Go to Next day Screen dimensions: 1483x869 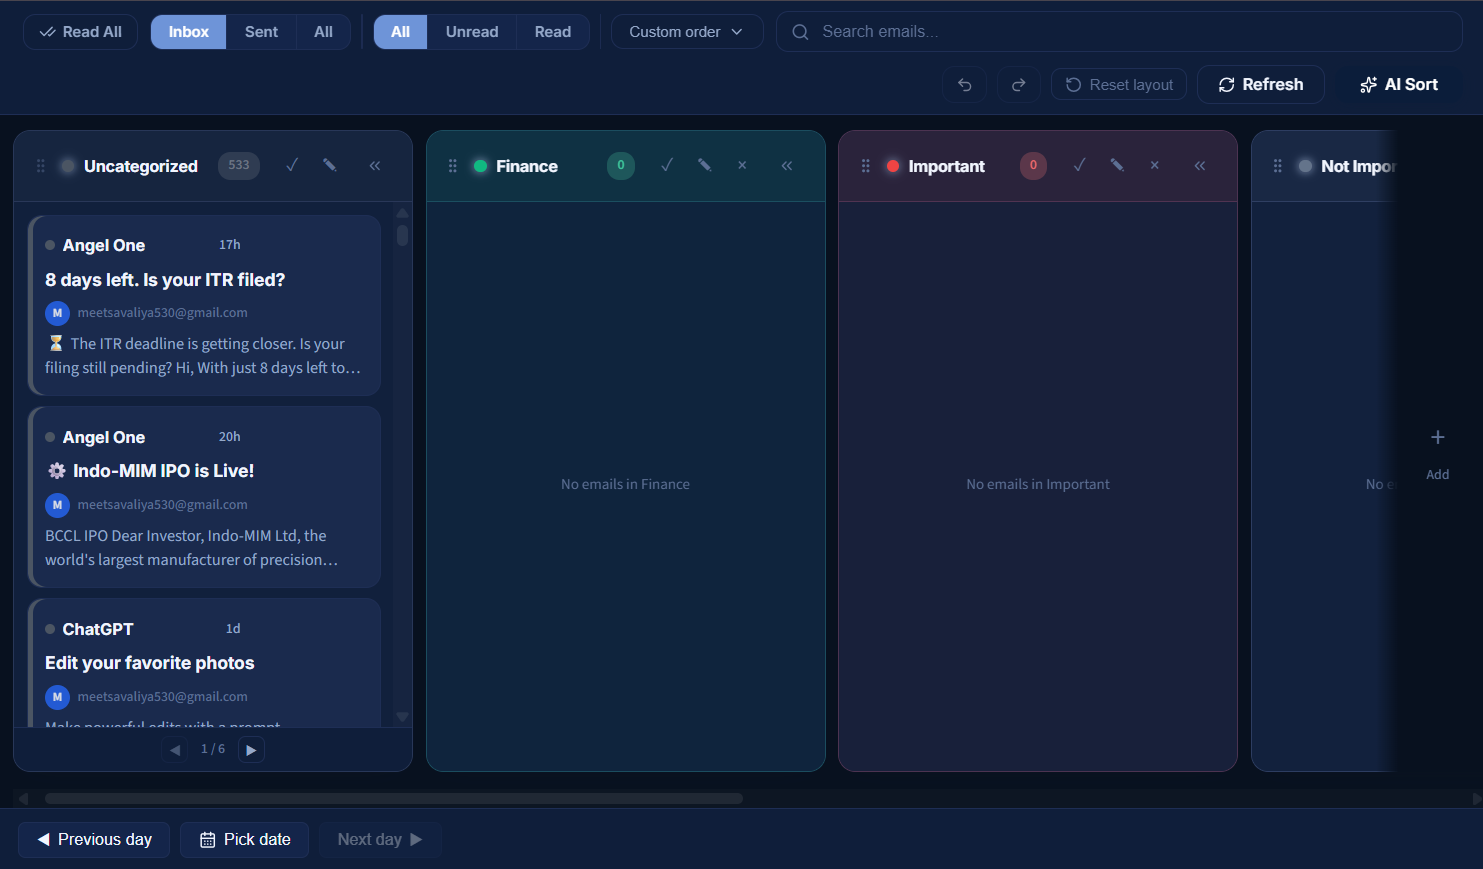[x=380, y=840]
